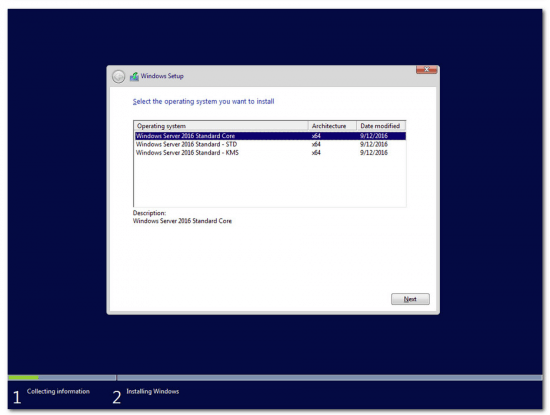Click the Windows Setup title icon
Screen dimensions: 550x415
point(134,76)
